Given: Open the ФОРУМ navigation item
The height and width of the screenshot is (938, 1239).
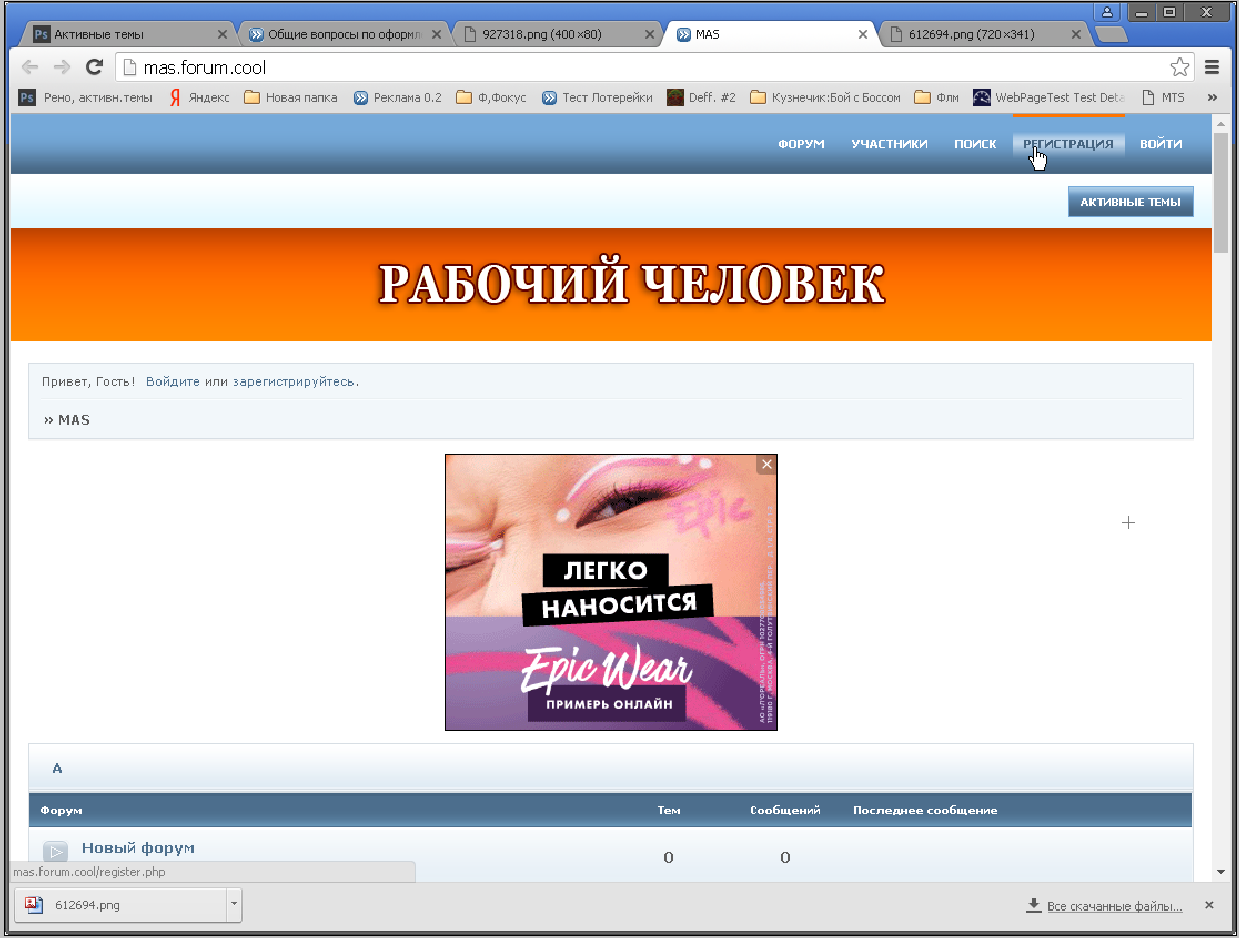Looking at the screenshot, I should [x=801, y=144].
